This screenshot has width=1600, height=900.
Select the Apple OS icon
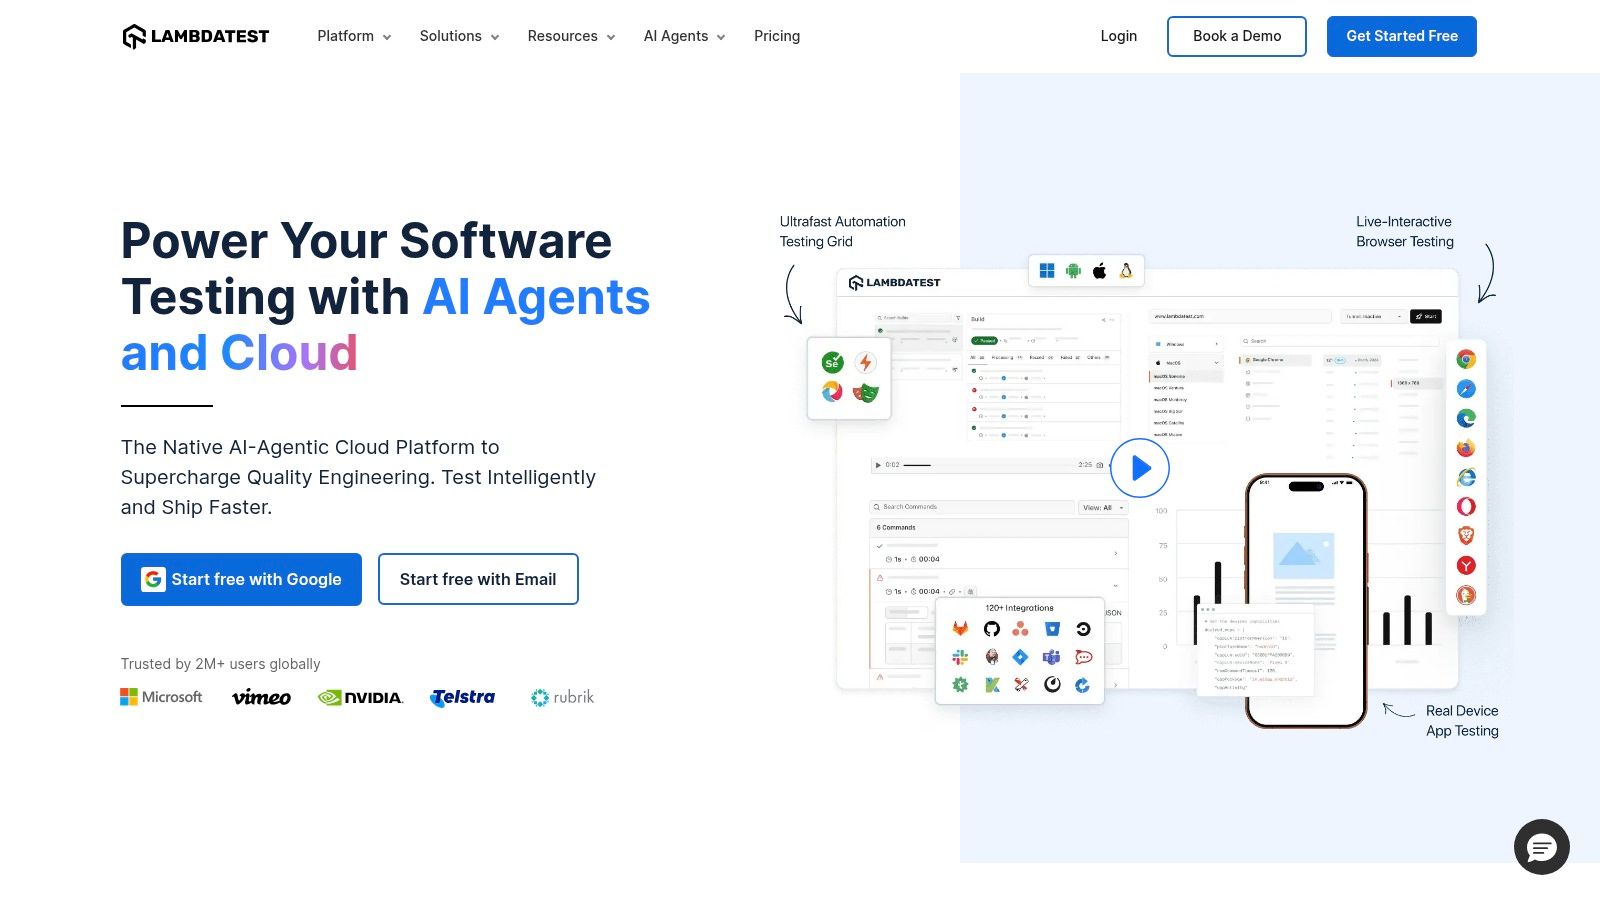[x=1099, y=271]
